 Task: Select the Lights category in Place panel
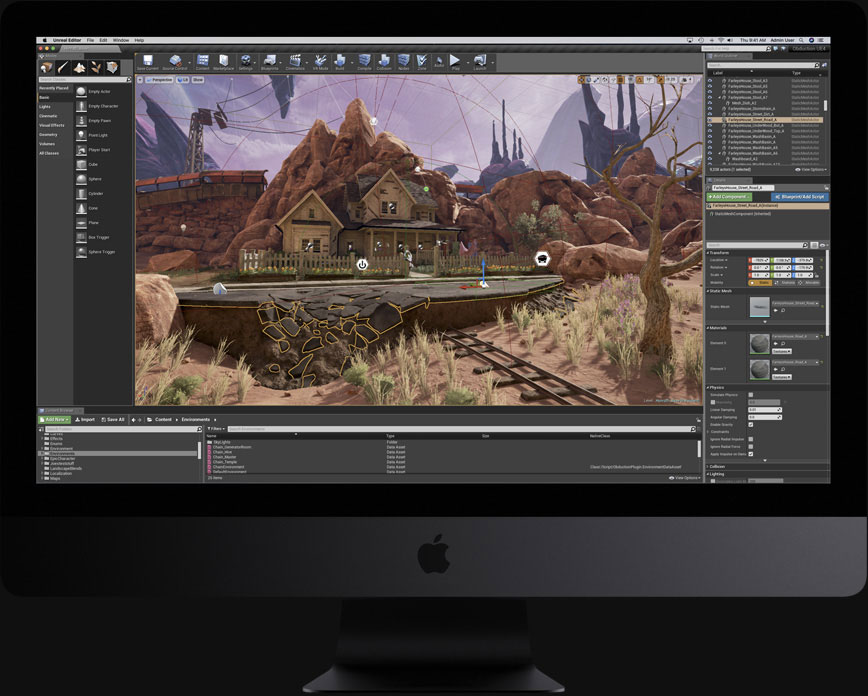pyautogui.click(x=45, y=106)
